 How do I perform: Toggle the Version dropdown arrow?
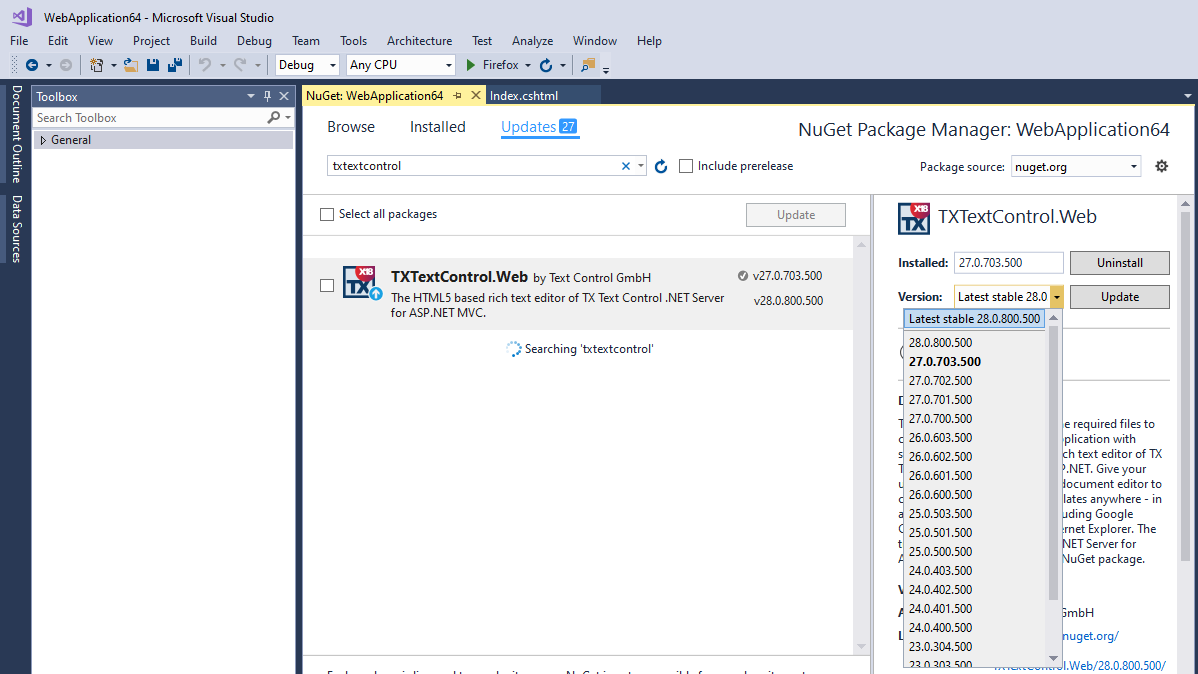click(1057, 296)
